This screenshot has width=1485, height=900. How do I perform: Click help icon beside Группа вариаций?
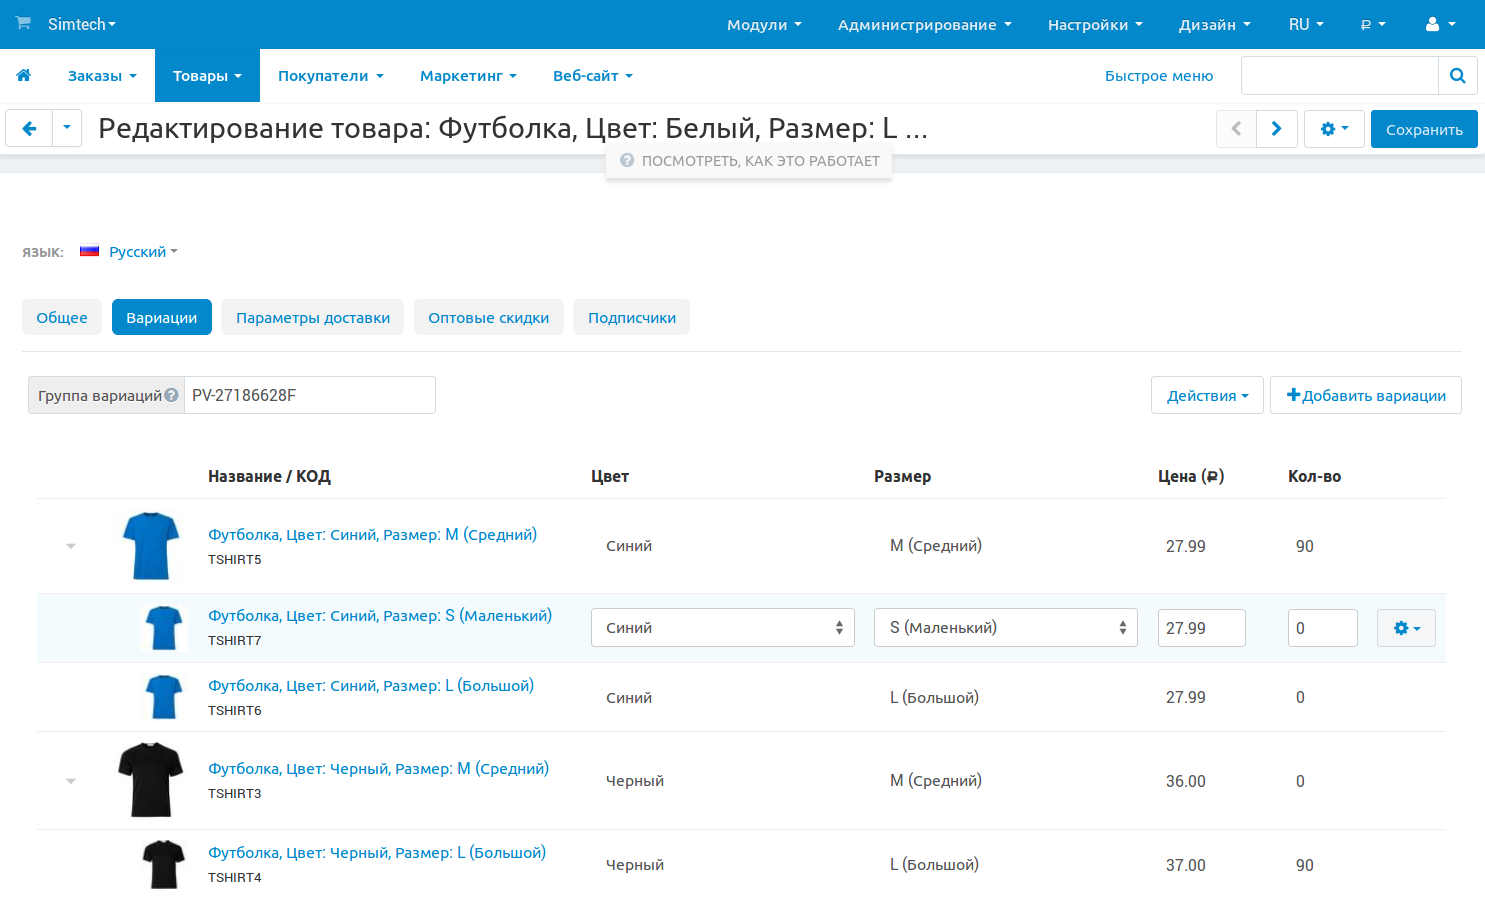pyautogui.click(x=171, y=395)
